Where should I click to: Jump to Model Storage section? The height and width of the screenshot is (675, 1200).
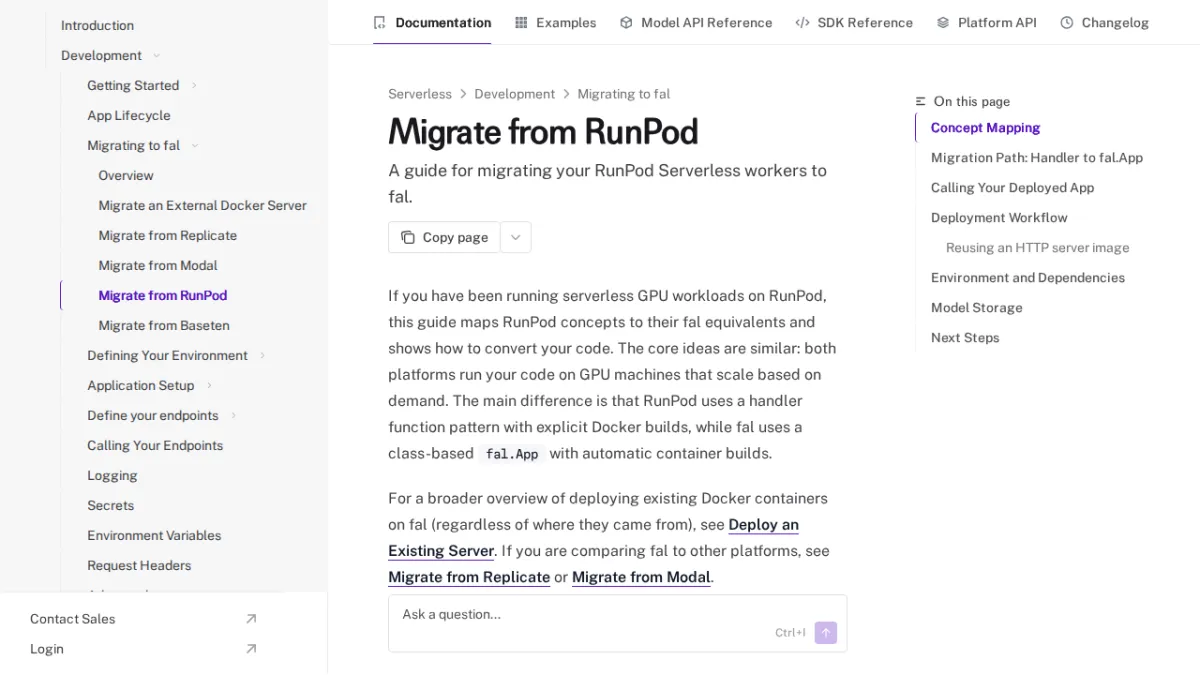coord(976,307)
